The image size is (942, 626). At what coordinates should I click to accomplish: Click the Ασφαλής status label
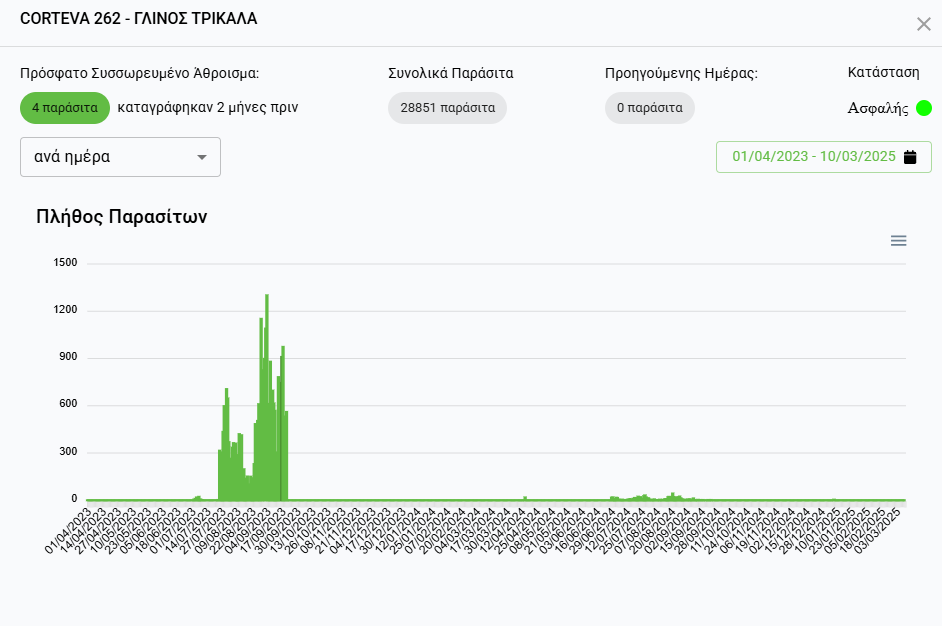877,108
